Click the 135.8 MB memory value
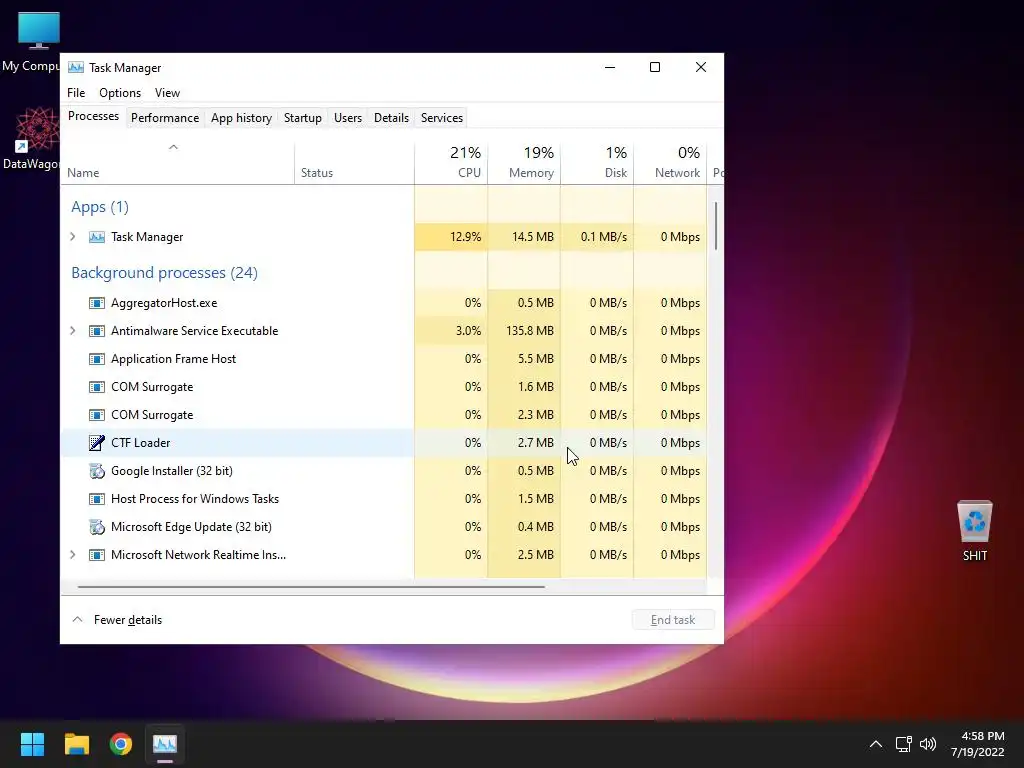The image size is (1024, 768). (x=530, y=331)
